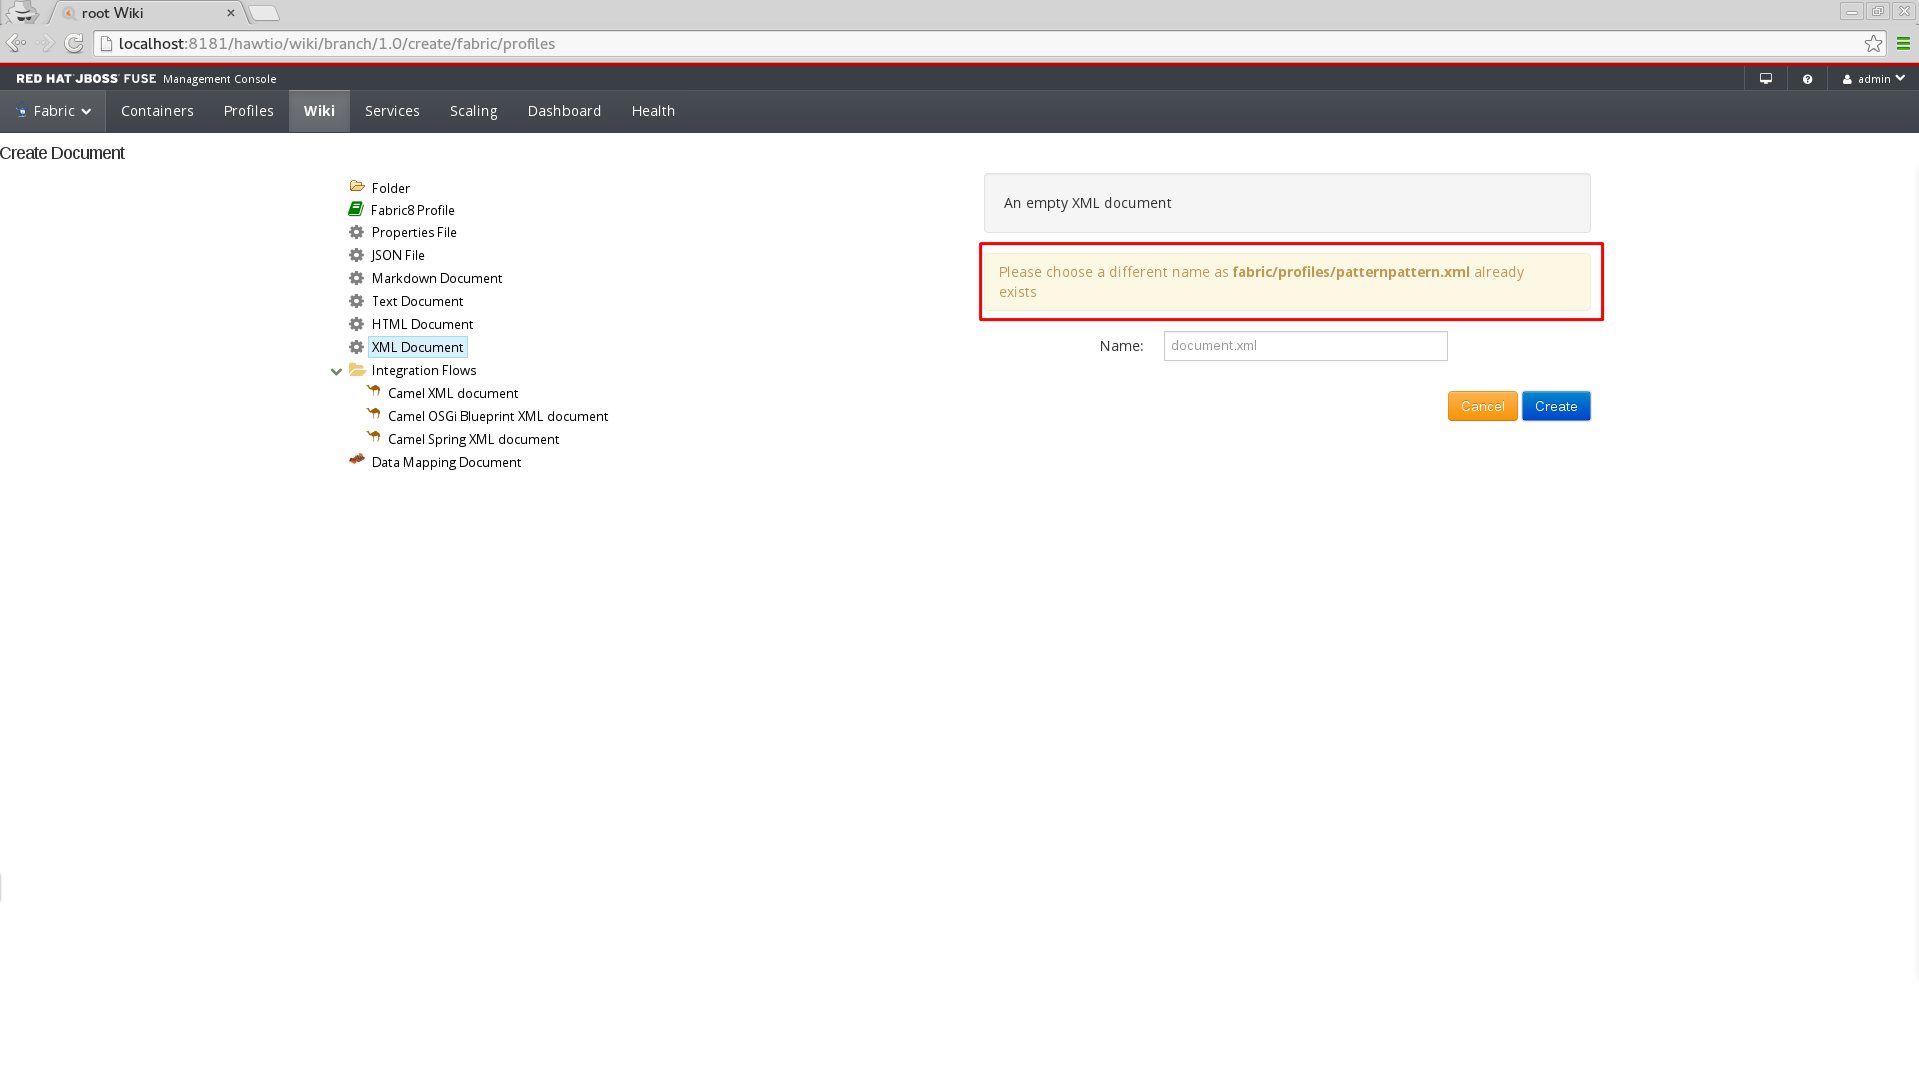Go back with browser back arrow
Screen dimensions: 1919x1080
[x=16, y=43]
